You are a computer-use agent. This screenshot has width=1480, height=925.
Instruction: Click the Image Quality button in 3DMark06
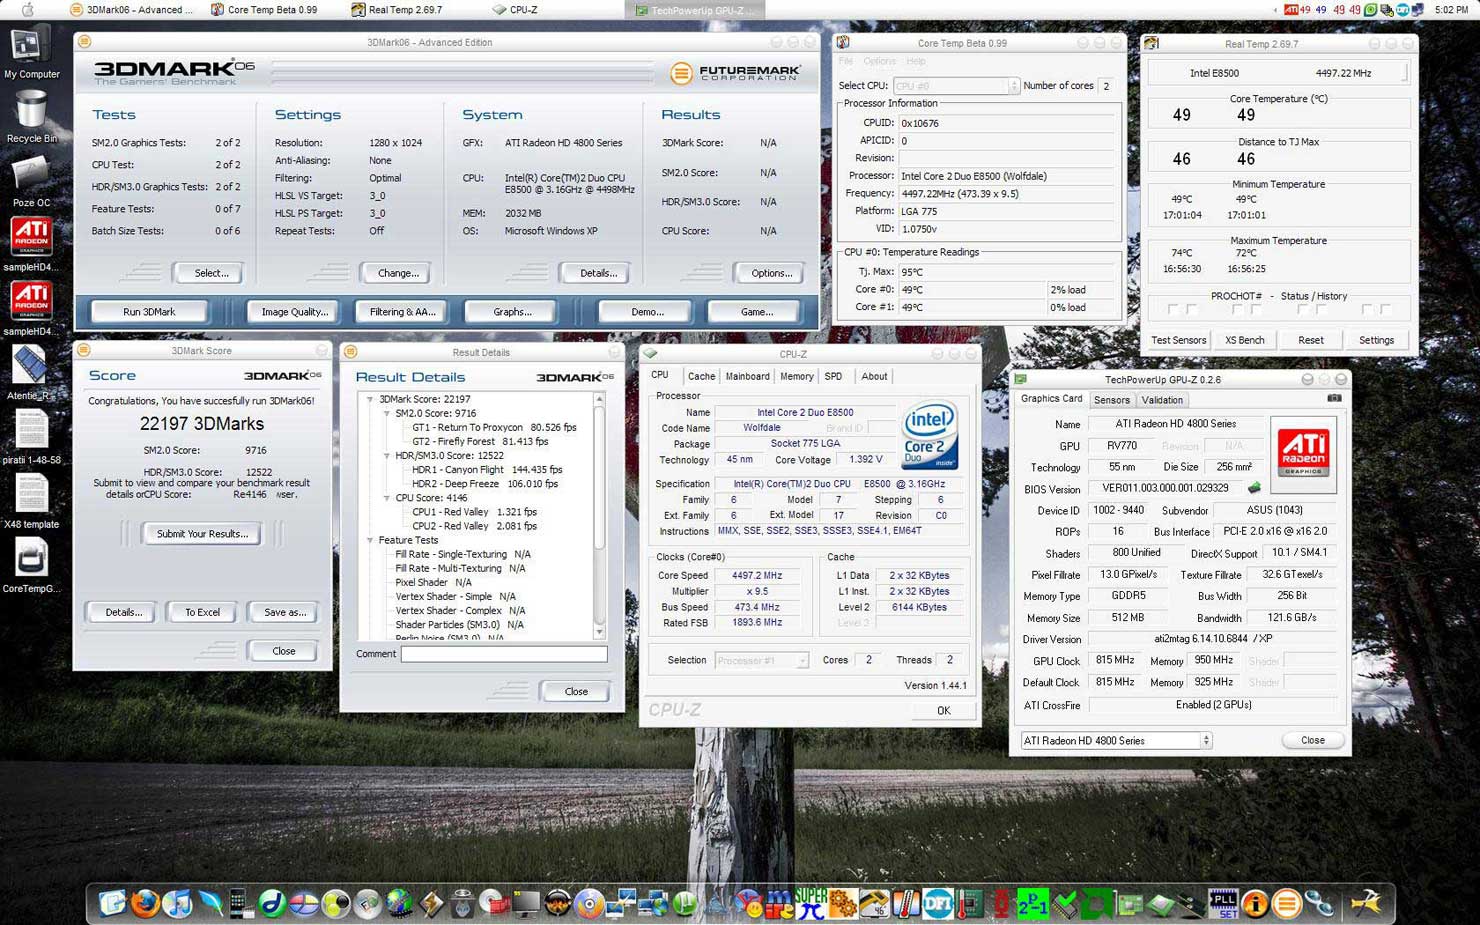coord(295,312)
